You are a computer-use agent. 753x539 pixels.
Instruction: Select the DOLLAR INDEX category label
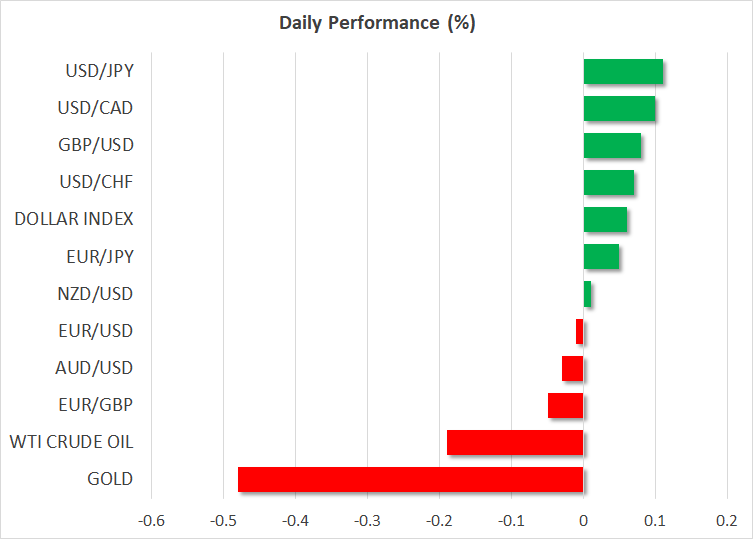[x=75, y=219]
